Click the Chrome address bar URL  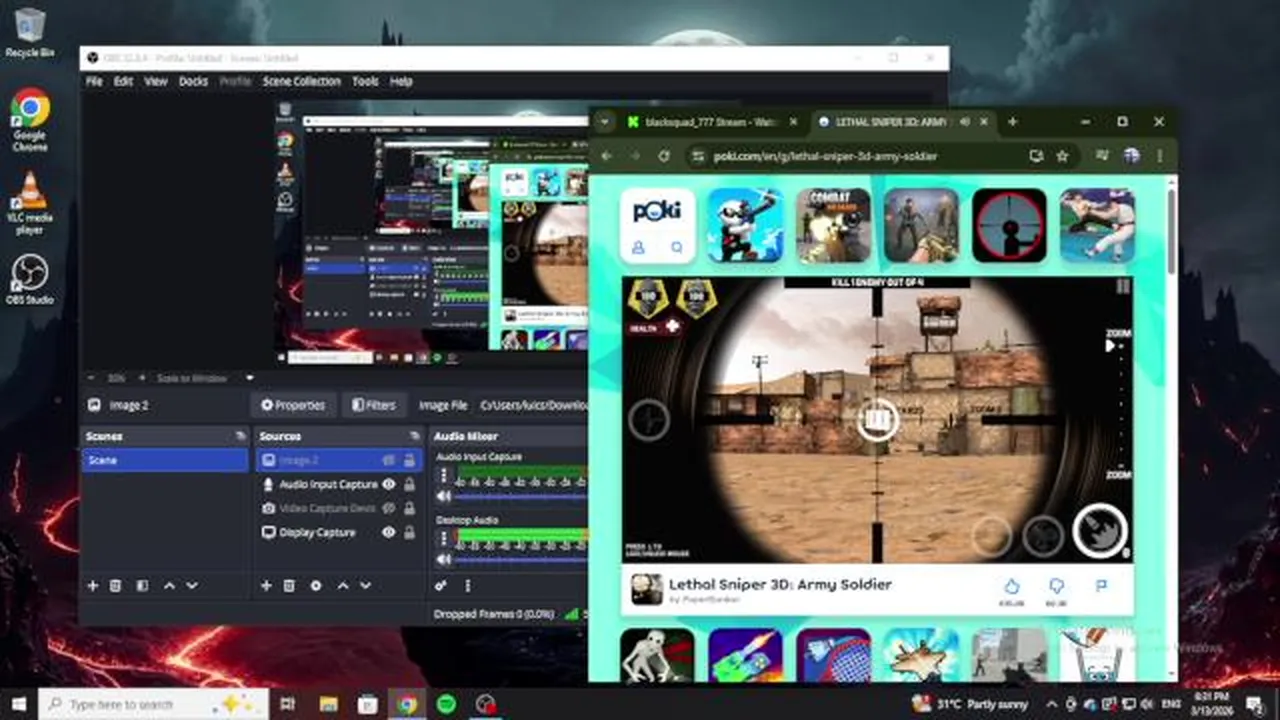tap(825, 156)
